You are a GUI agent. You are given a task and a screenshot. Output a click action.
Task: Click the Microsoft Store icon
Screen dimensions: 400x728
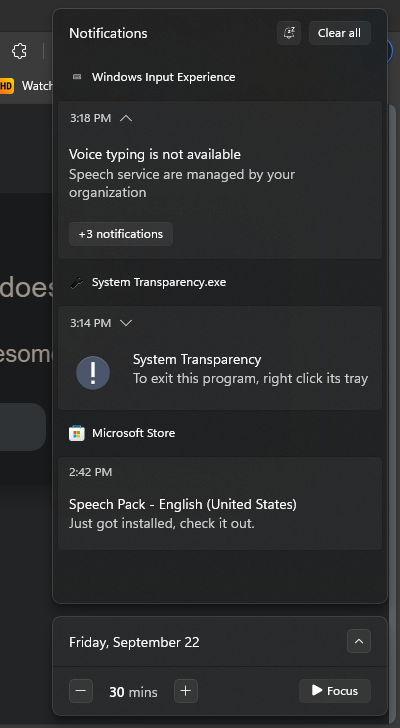point(77,433)
